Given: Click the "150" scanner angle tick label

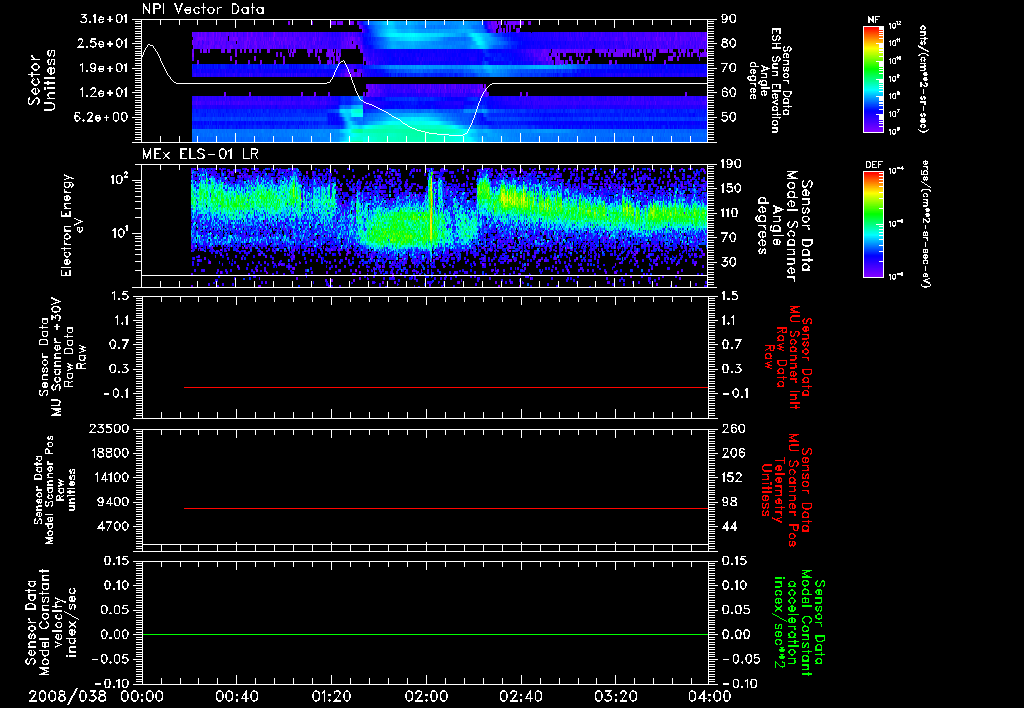Looking at the screenshot, I should [x=731, y=188].
